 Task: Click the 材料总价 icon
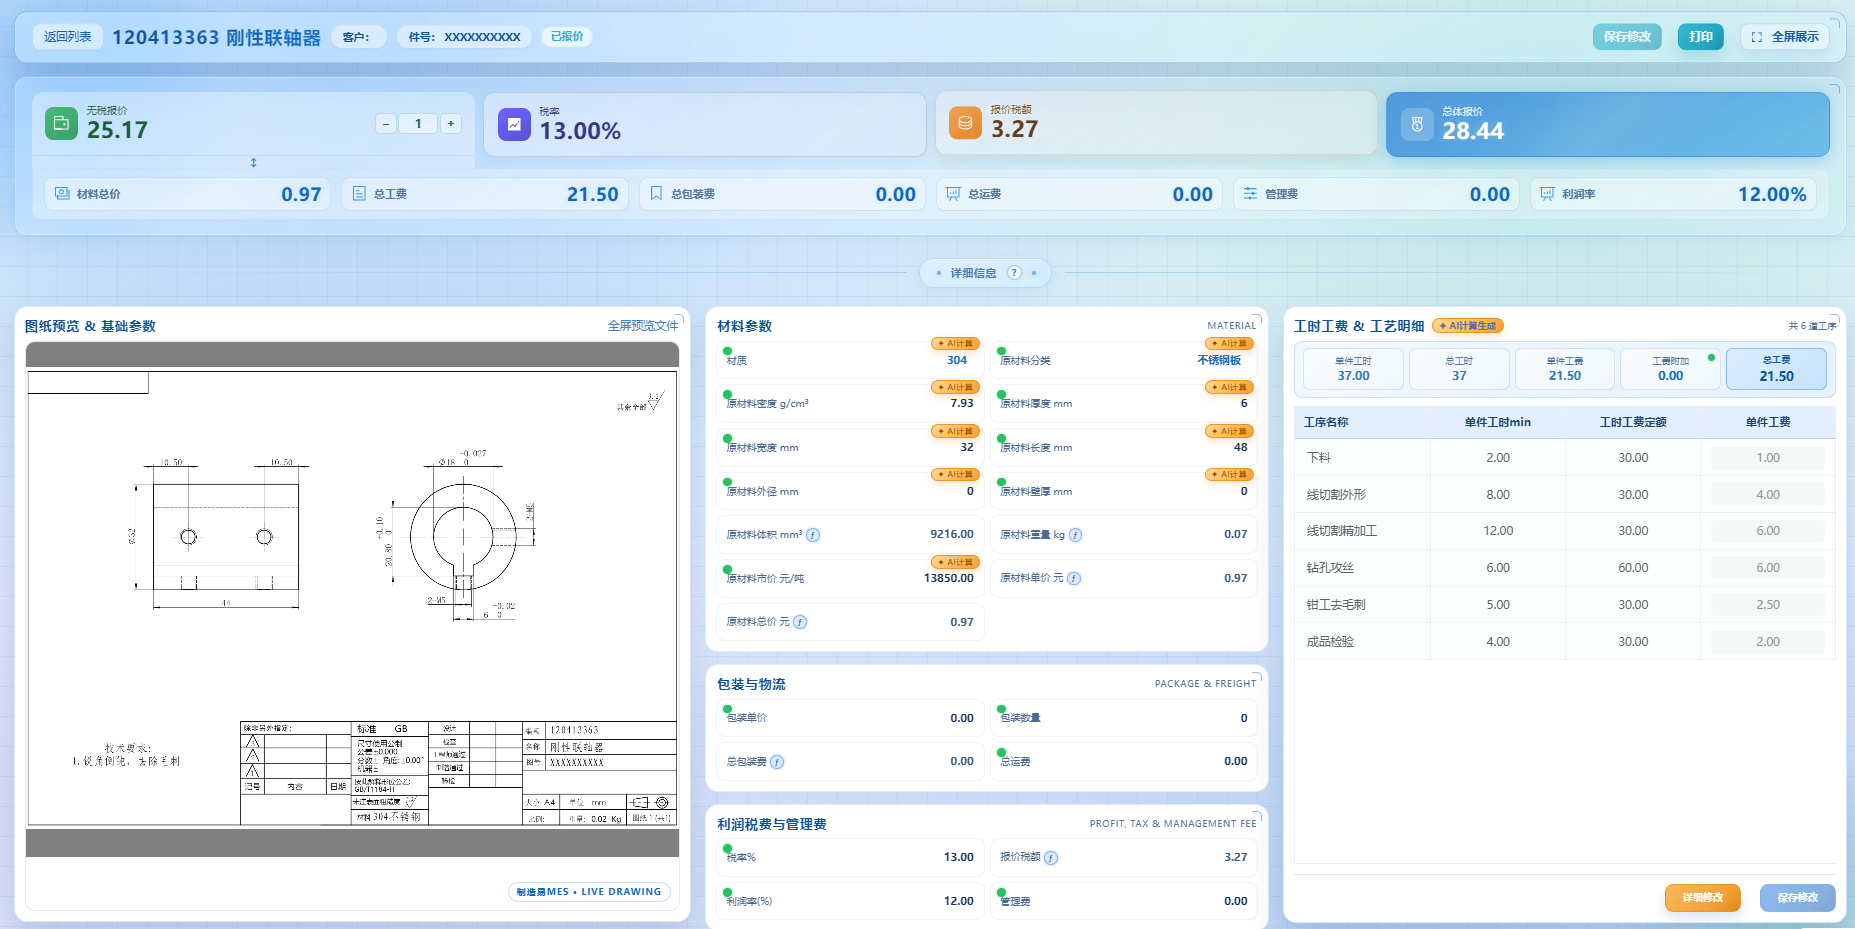click(62, 193)
